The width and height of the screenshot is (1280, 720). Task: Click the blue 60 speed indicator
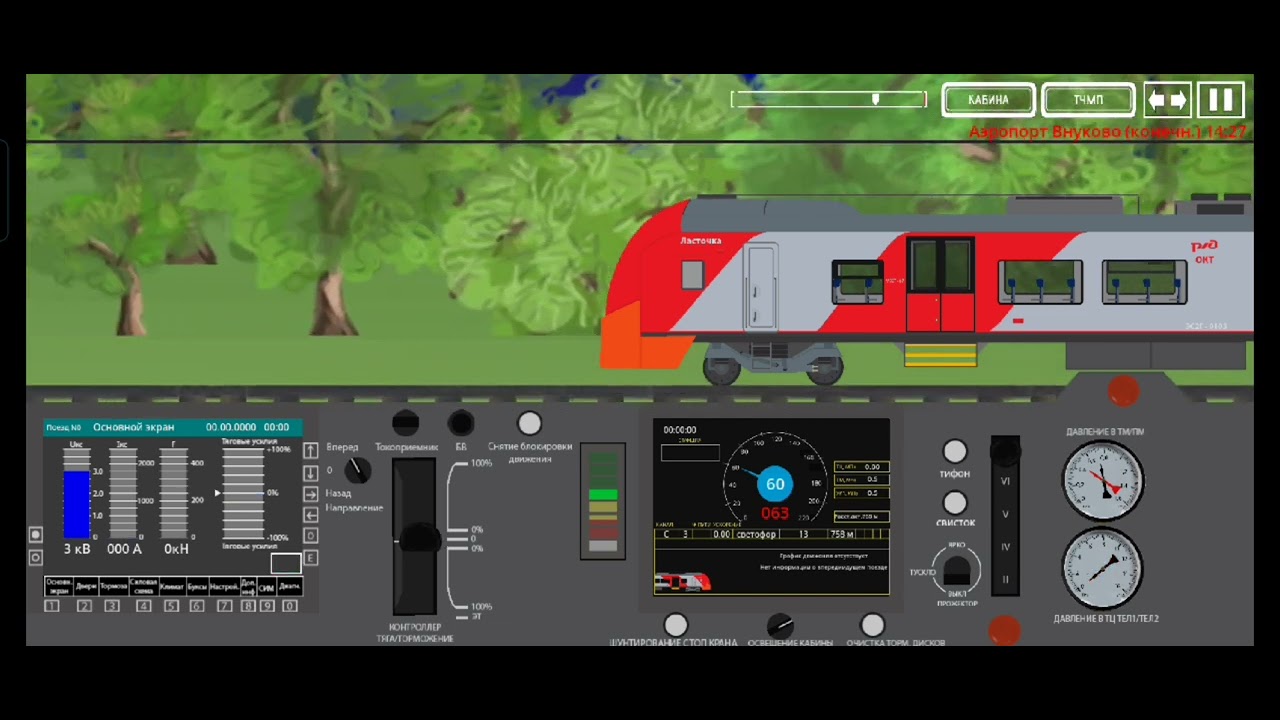775,484
